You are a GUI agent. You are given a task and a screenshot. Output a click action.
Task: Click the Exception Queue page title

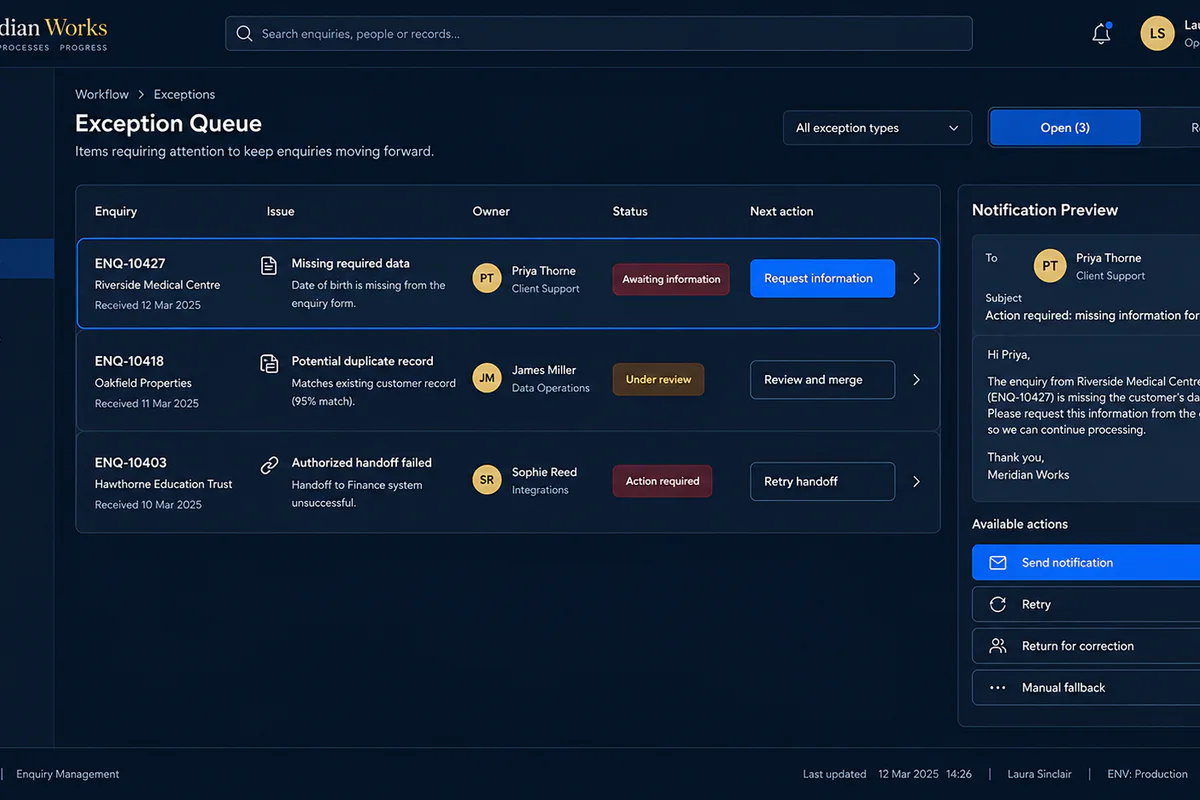coord(168,124)
